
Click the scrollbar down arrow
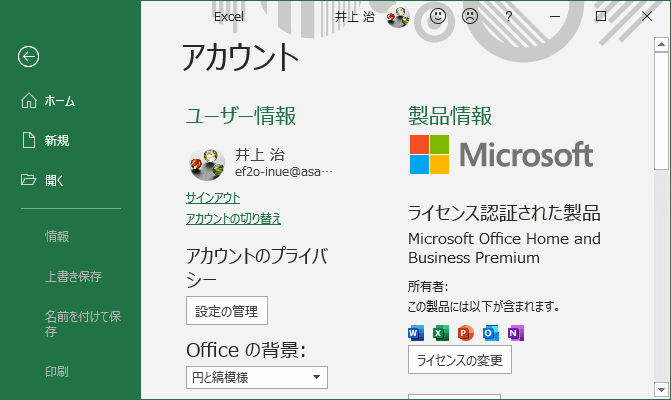pyautogui.click(x=661, y=390)
